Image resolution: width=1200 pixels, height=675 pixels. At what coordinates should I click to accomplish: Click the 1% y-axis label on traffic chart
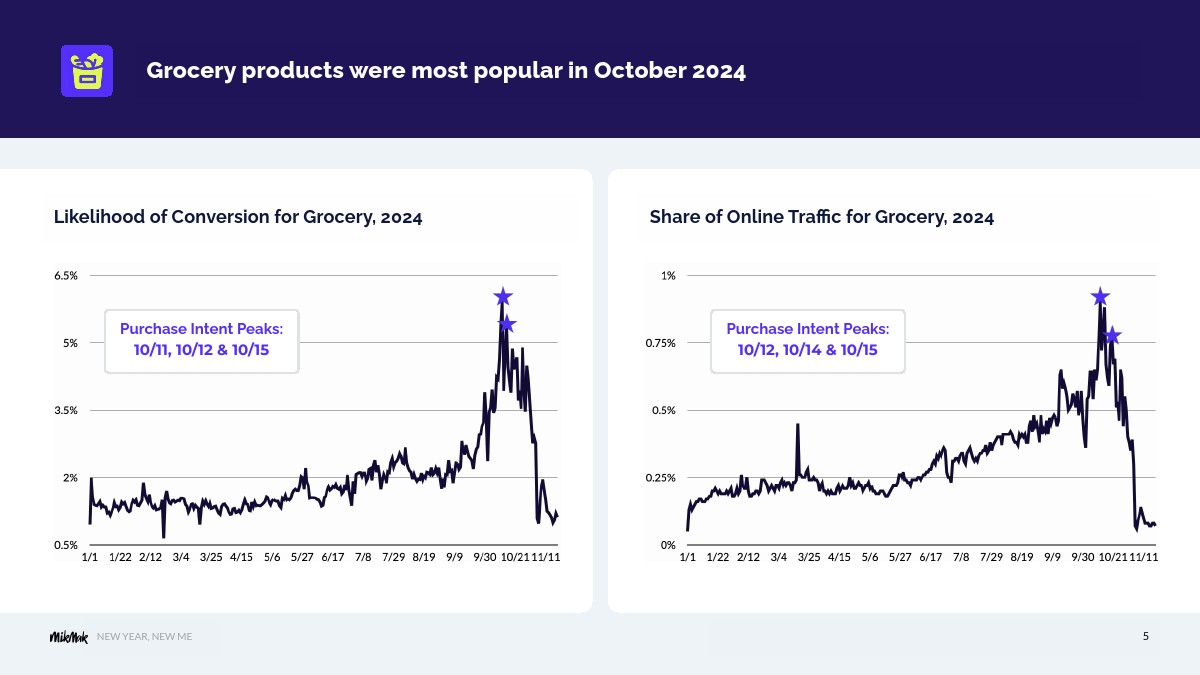[x=668, y=275]
